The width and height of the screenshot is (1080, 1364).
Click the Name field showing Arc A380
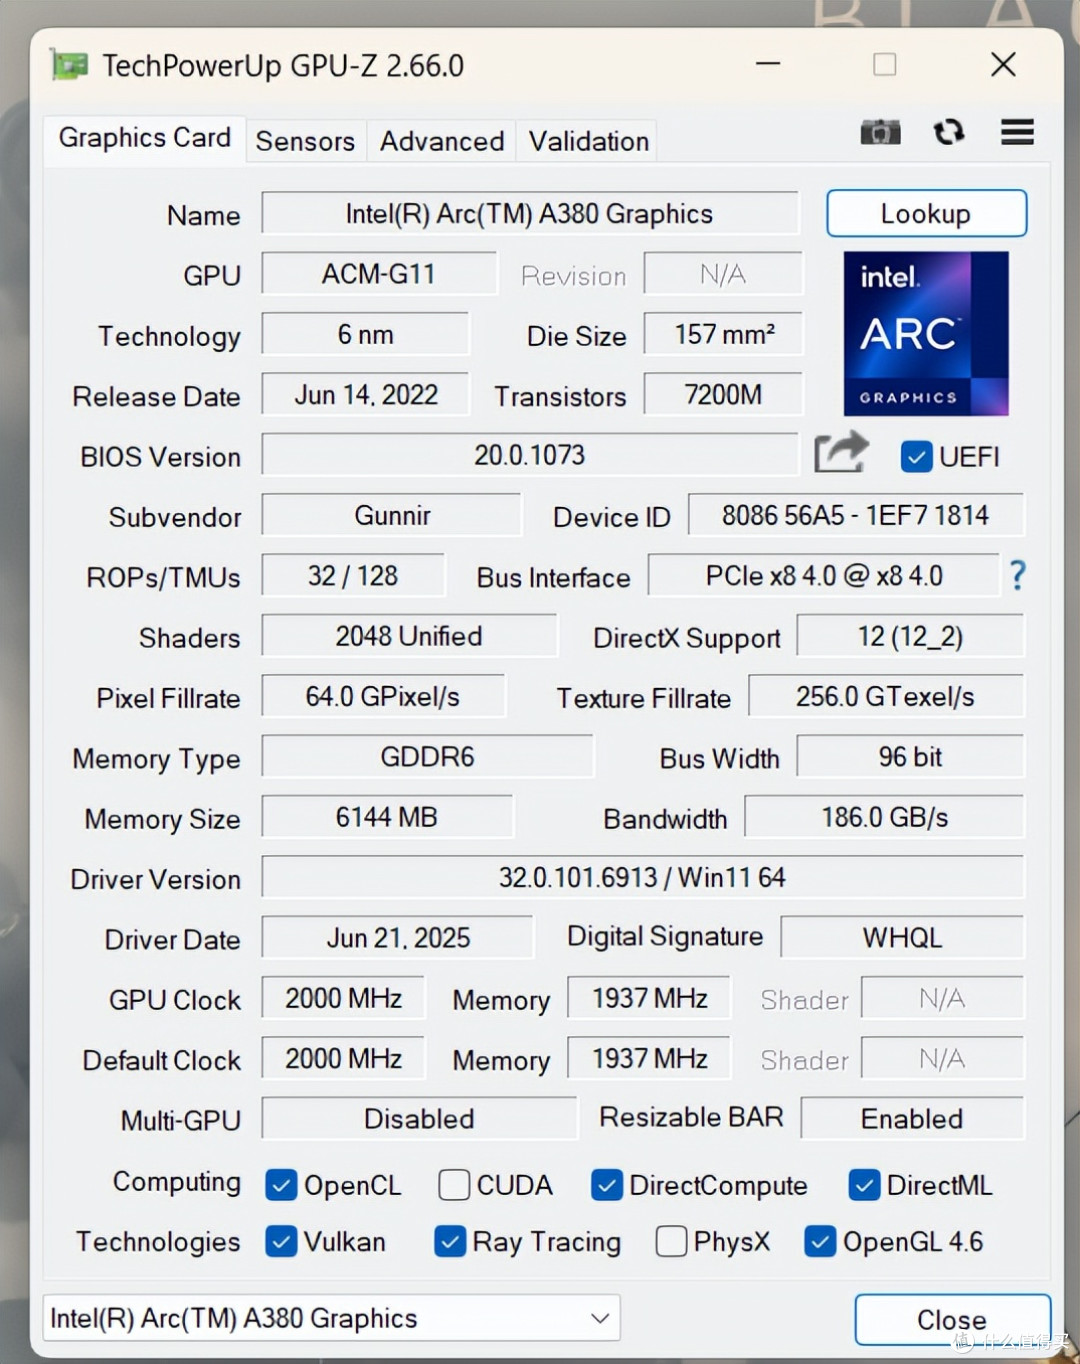click(530, 213)
